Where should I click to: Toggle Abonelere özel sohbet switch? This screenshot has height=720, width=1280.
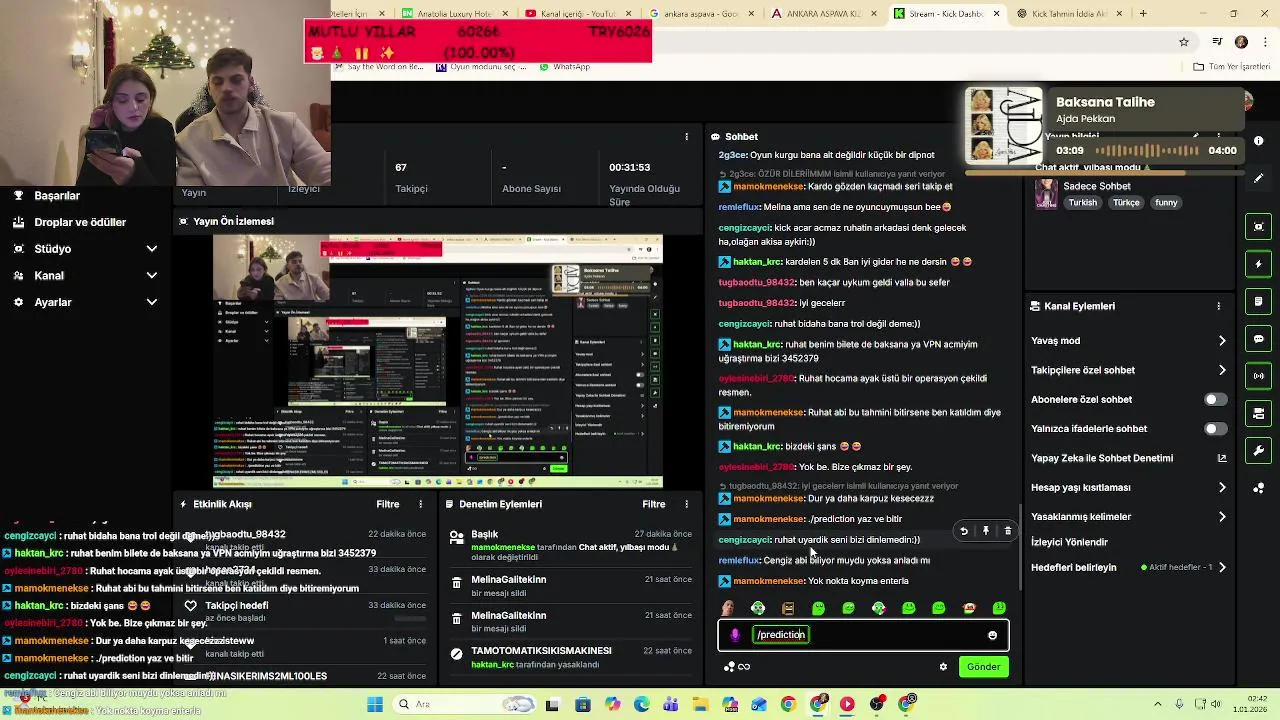pos(1215,399)
